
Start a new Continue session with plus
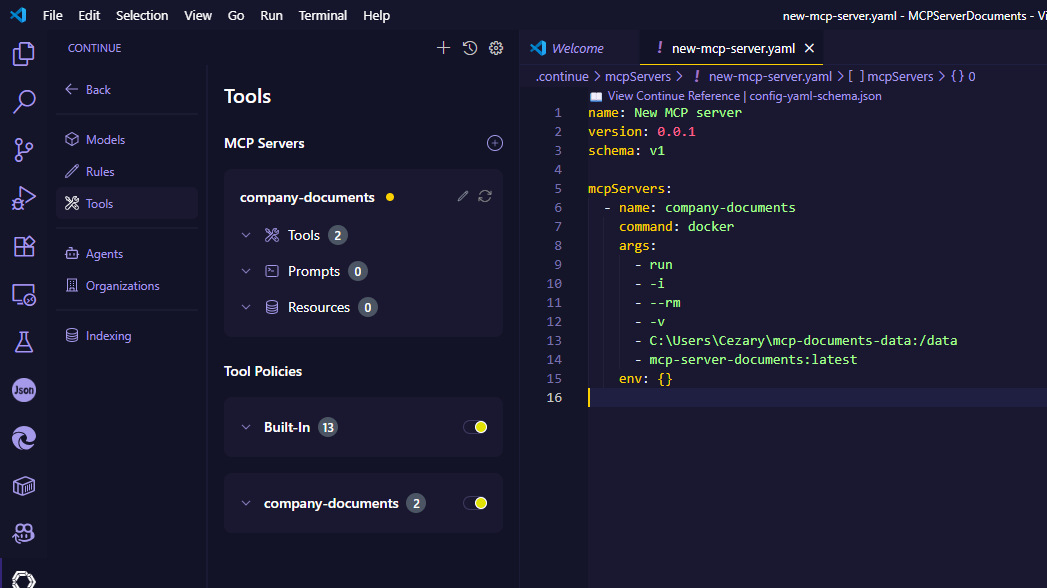tap(443, 48)
